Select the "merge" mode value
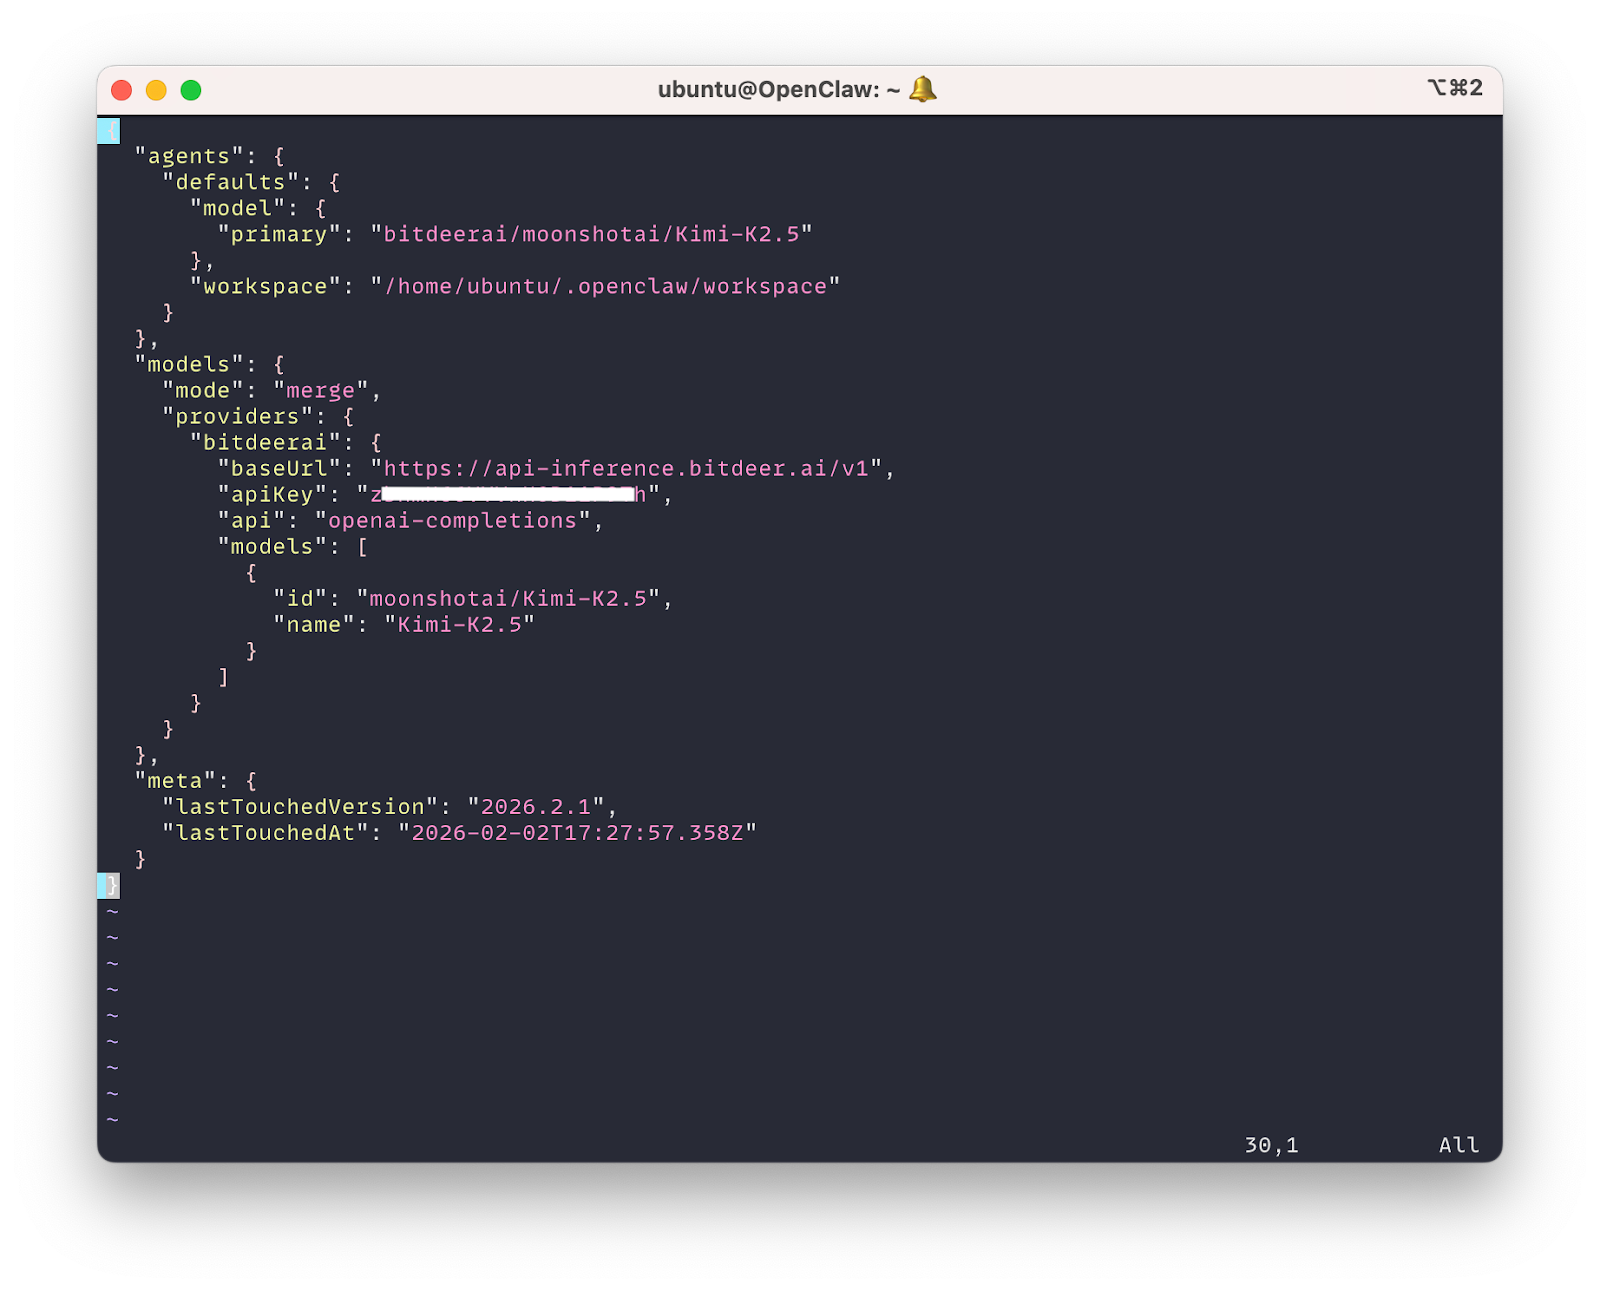The height and width of the screenshot is (1291, 1600). coord(319,389)
